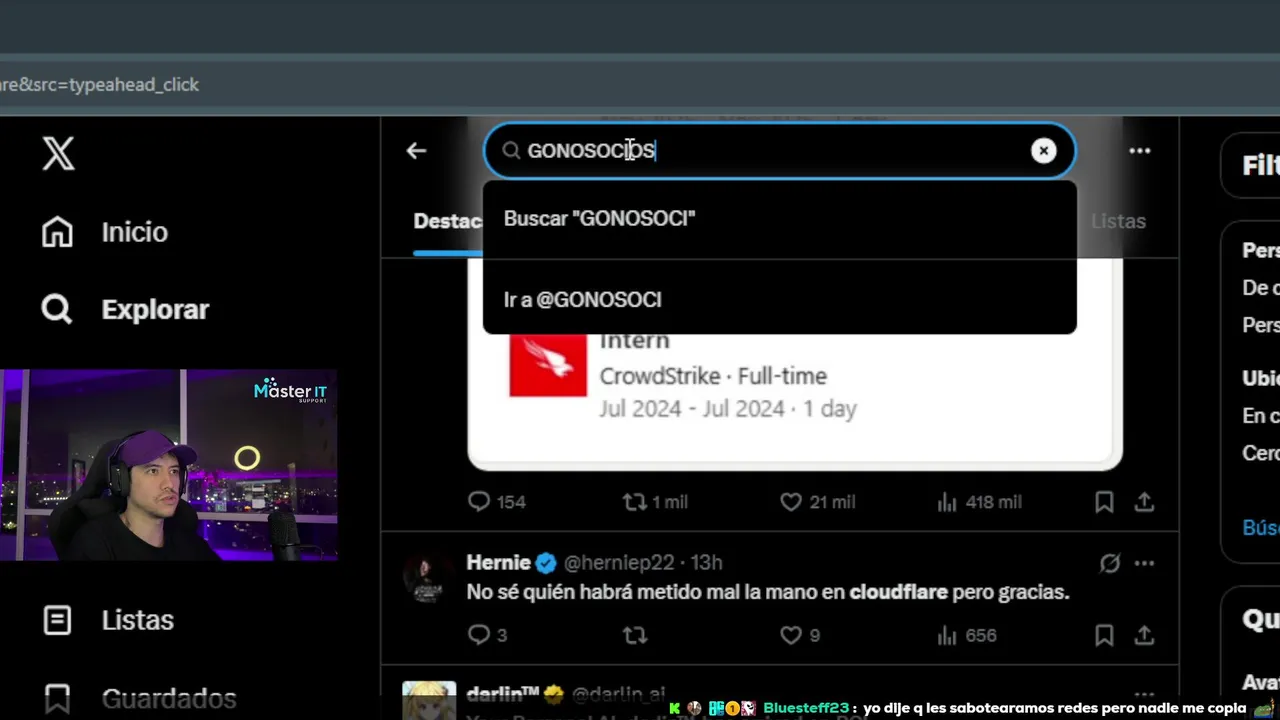
Task: Switch to the Destacado tab
Action: pyautogui.click(x=448, y=221)
